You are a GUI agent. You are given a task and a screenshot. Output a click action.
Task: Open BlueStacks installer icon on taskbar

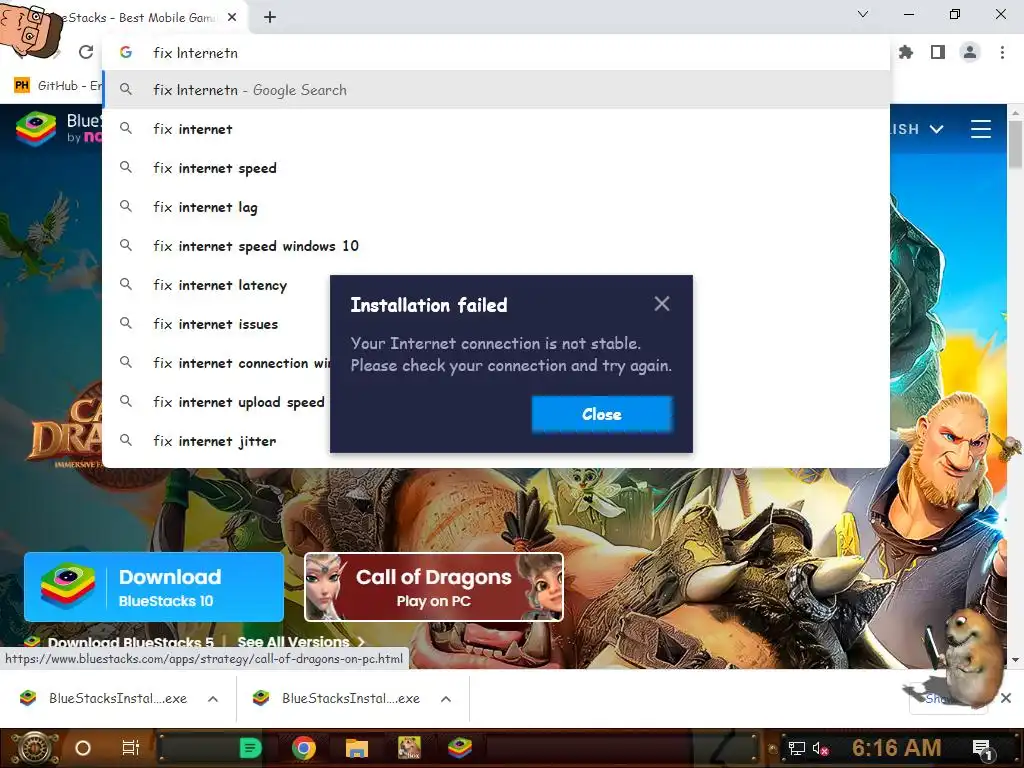click(460, 748)
